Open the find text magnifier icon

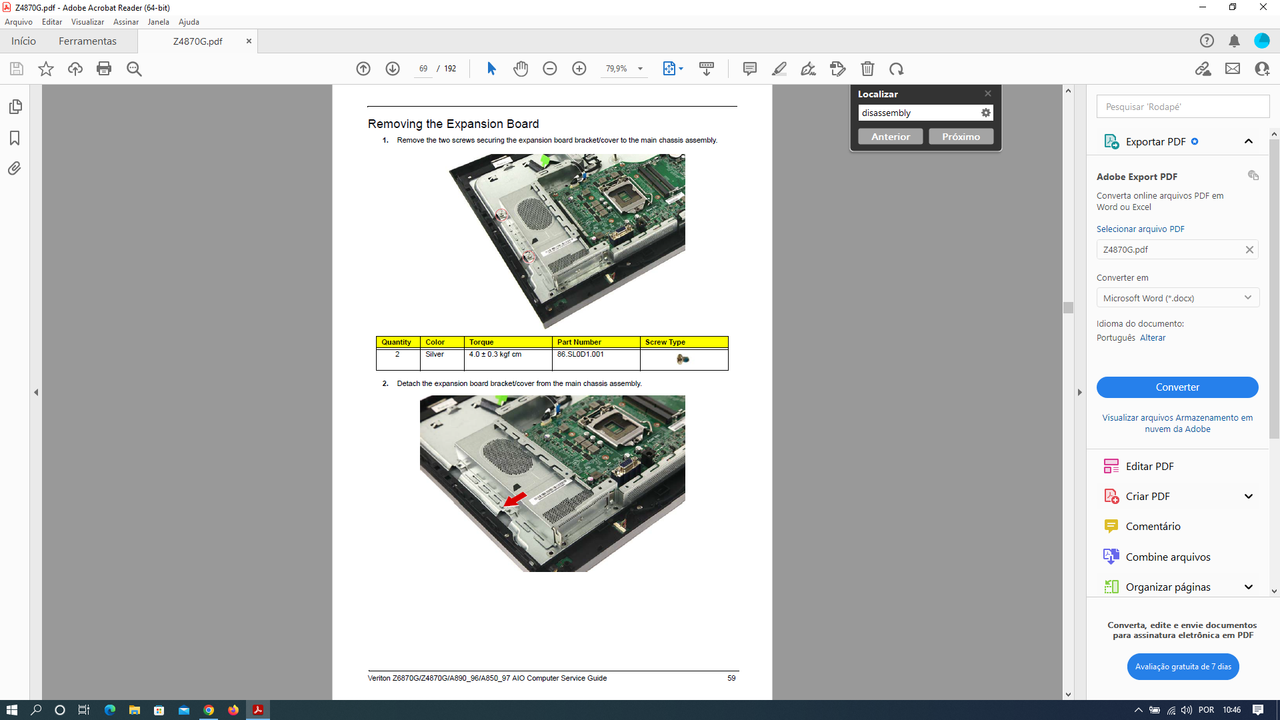134,69
